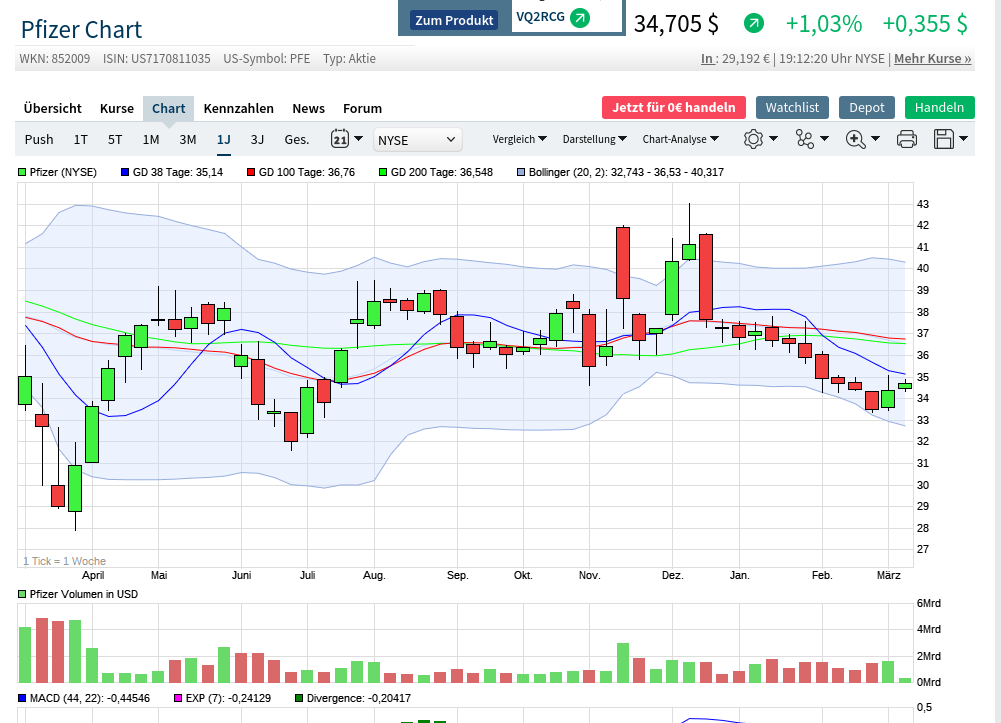
Task: Click Jetzt für 0€ handeln button
Action: coord(674,107)
